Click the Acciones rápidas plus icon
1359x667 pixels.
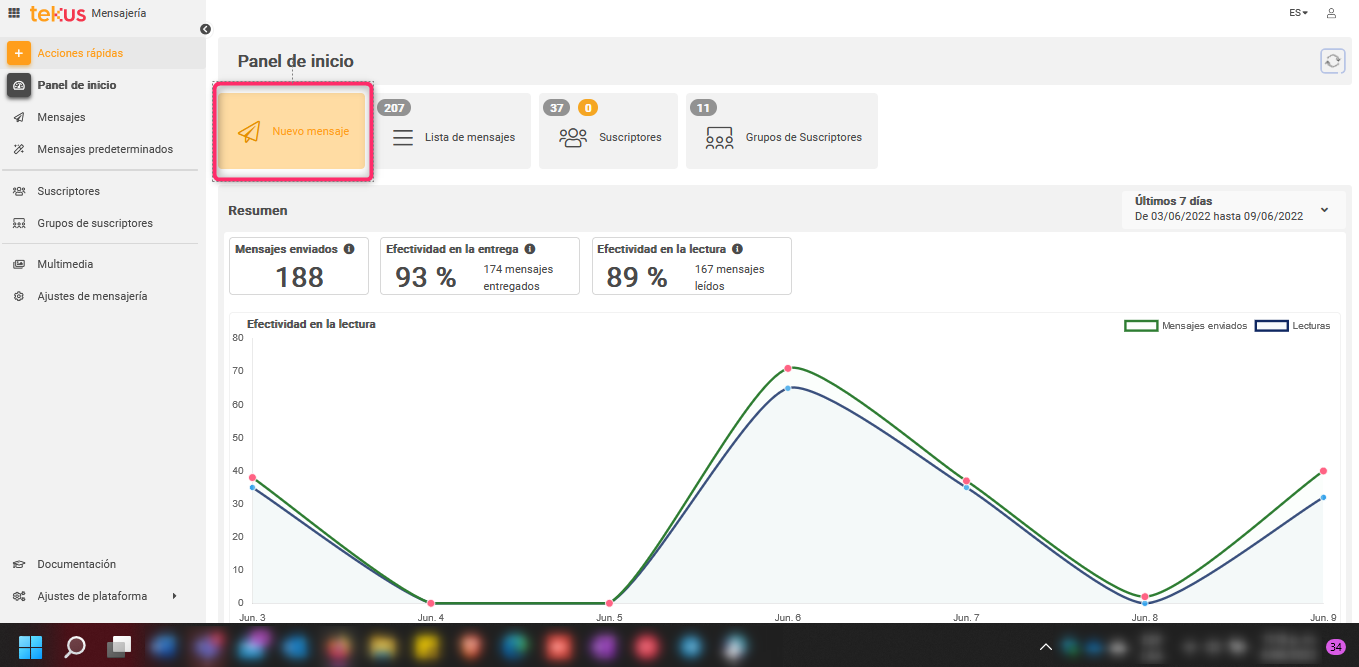(x=19, y=53)
